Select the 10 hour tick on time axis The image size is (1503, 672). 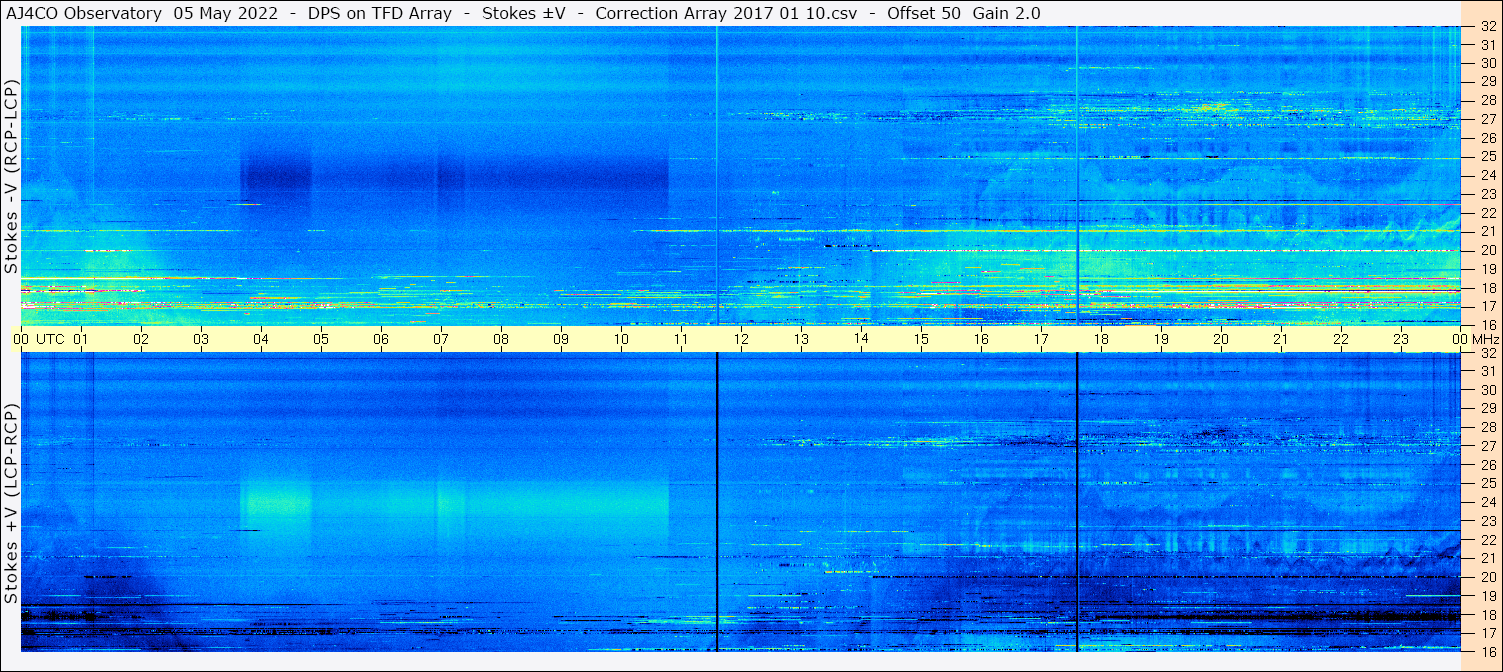[x=621, y=339]
